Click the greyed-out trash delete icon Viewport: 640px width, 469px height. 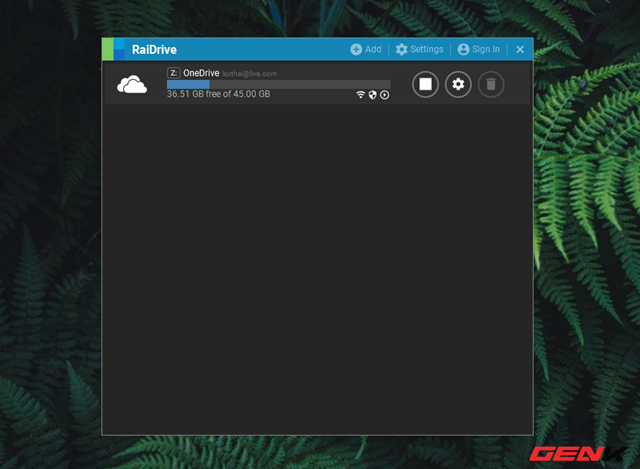(x=490, y=84)
